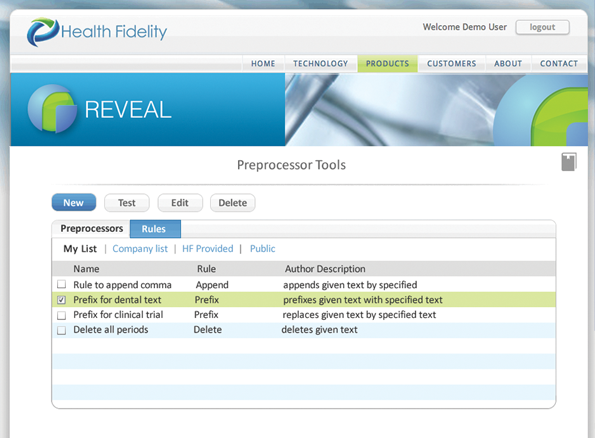View the Public rules list
This screenshot has width=595, height=438.
click(x=263, y=249)
